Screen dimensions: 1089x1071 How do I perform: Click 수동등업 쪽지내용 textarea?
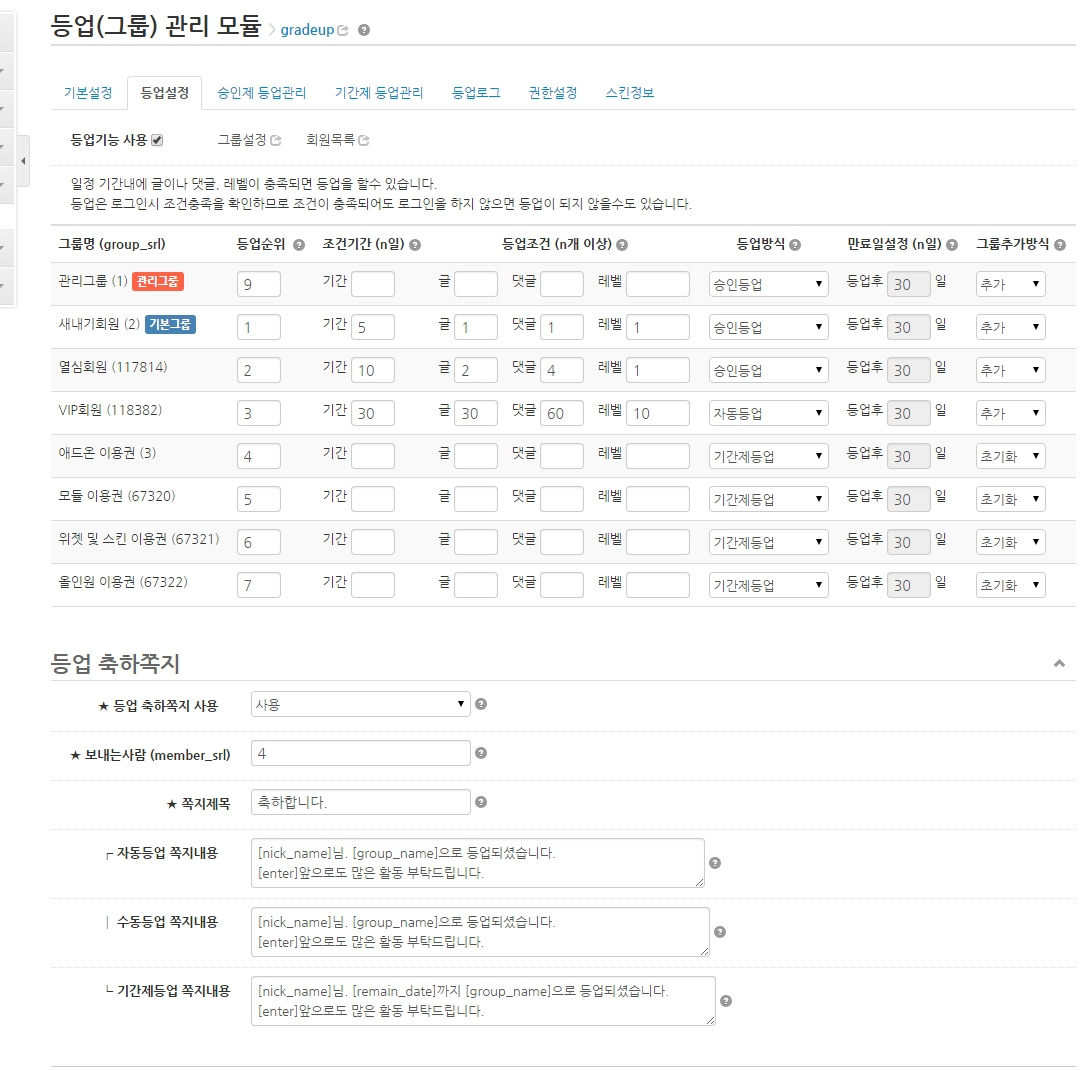[480, 931]
